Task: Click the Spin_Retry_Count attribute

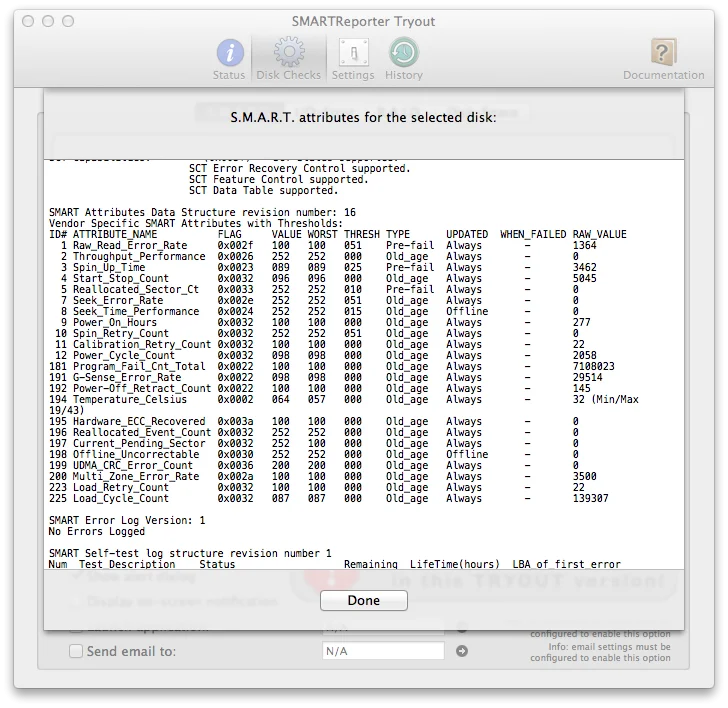Action: [x=121, y=333]
